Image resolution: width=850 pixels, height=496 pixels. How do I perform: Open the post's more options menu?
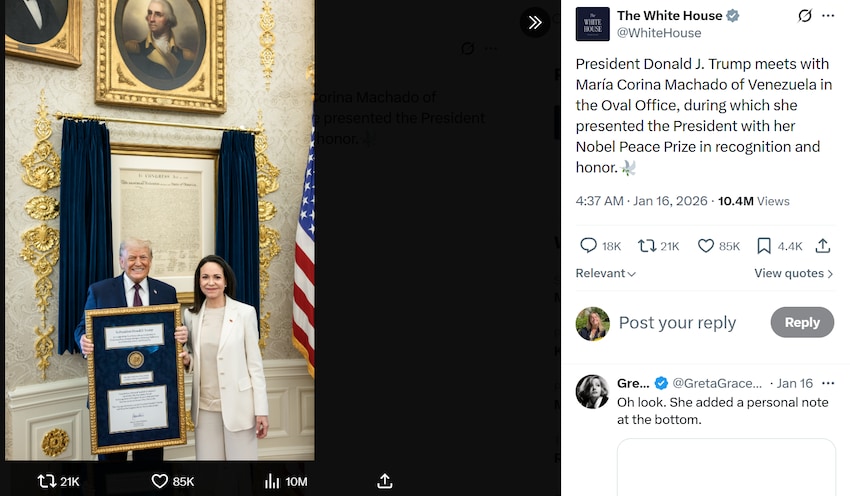pos(828,16)
